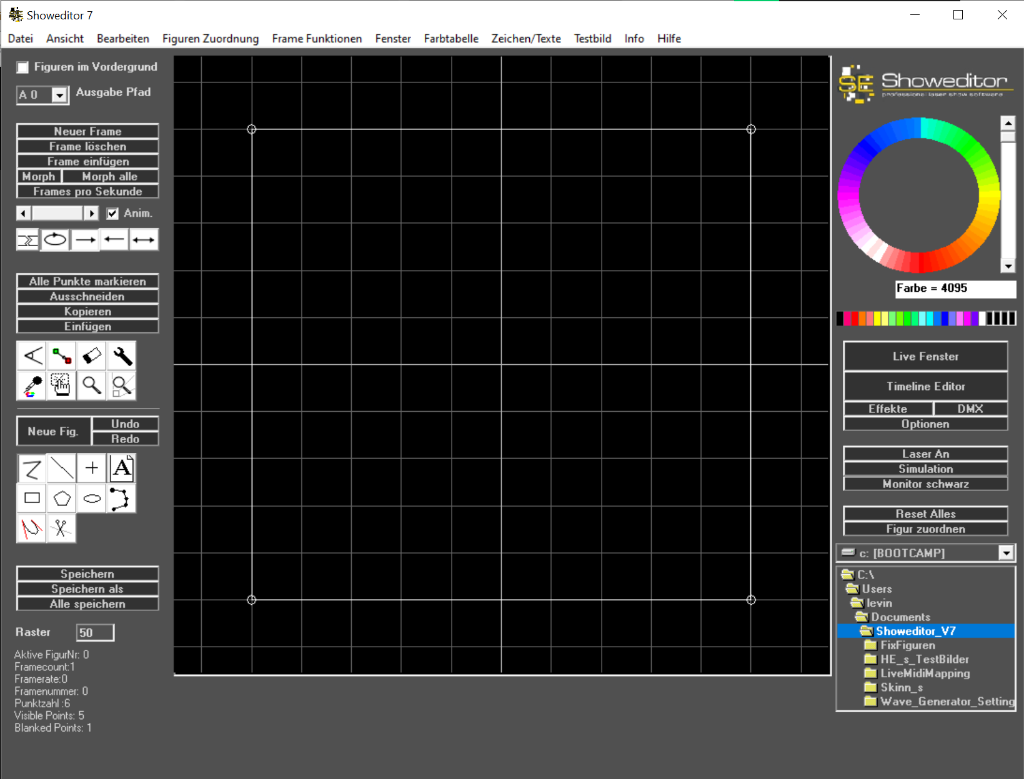Activate the text tool with letter A

pyautogui.click(x=121, y=468)
